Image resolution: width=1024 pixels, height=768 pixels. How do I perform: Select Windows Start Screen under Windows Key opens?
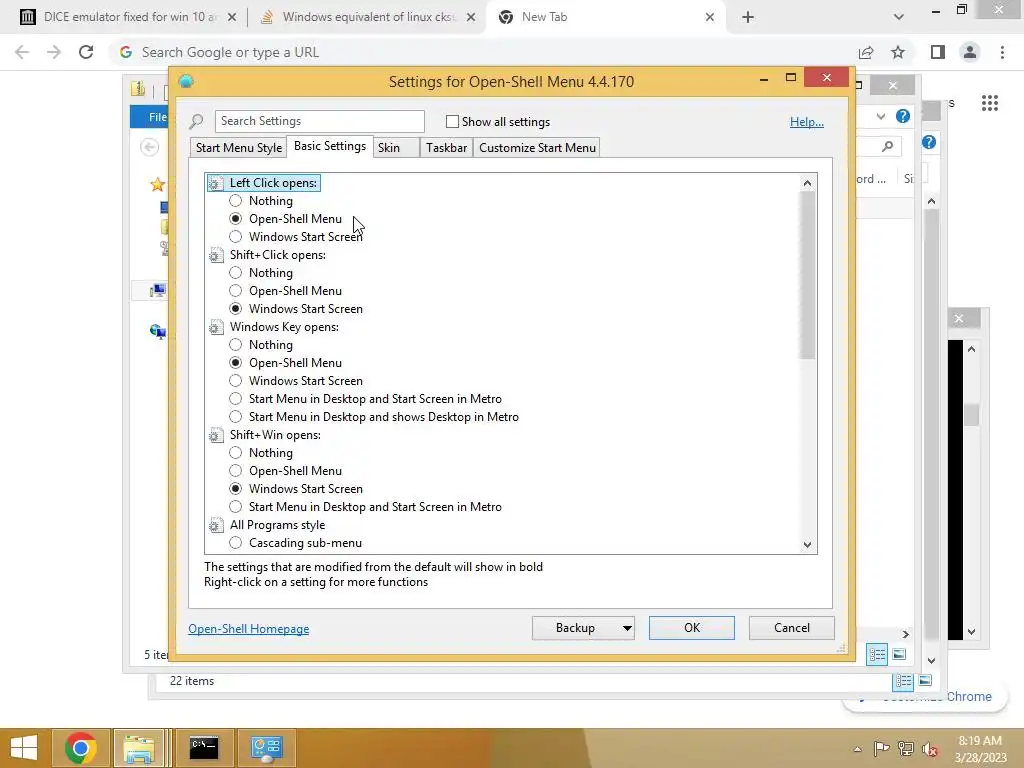pyautogui.click(x=235, y=381)
